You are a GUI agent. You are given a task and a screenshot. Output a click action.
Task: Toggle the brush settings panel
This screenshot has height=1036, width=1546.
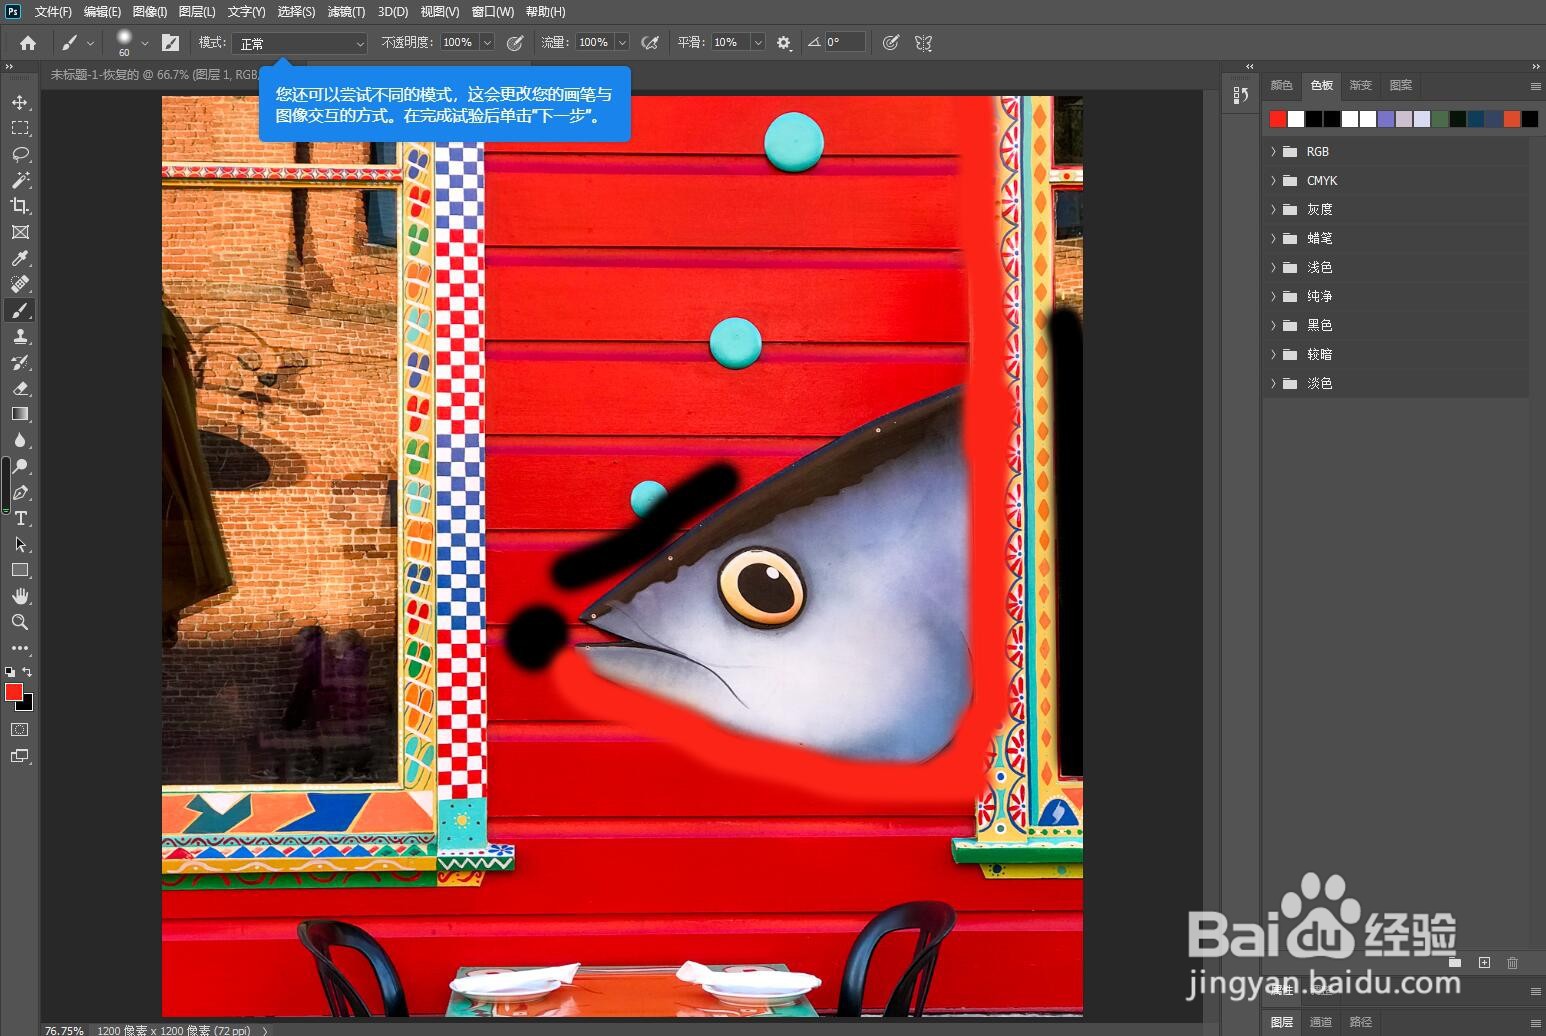tap(170, 43)
